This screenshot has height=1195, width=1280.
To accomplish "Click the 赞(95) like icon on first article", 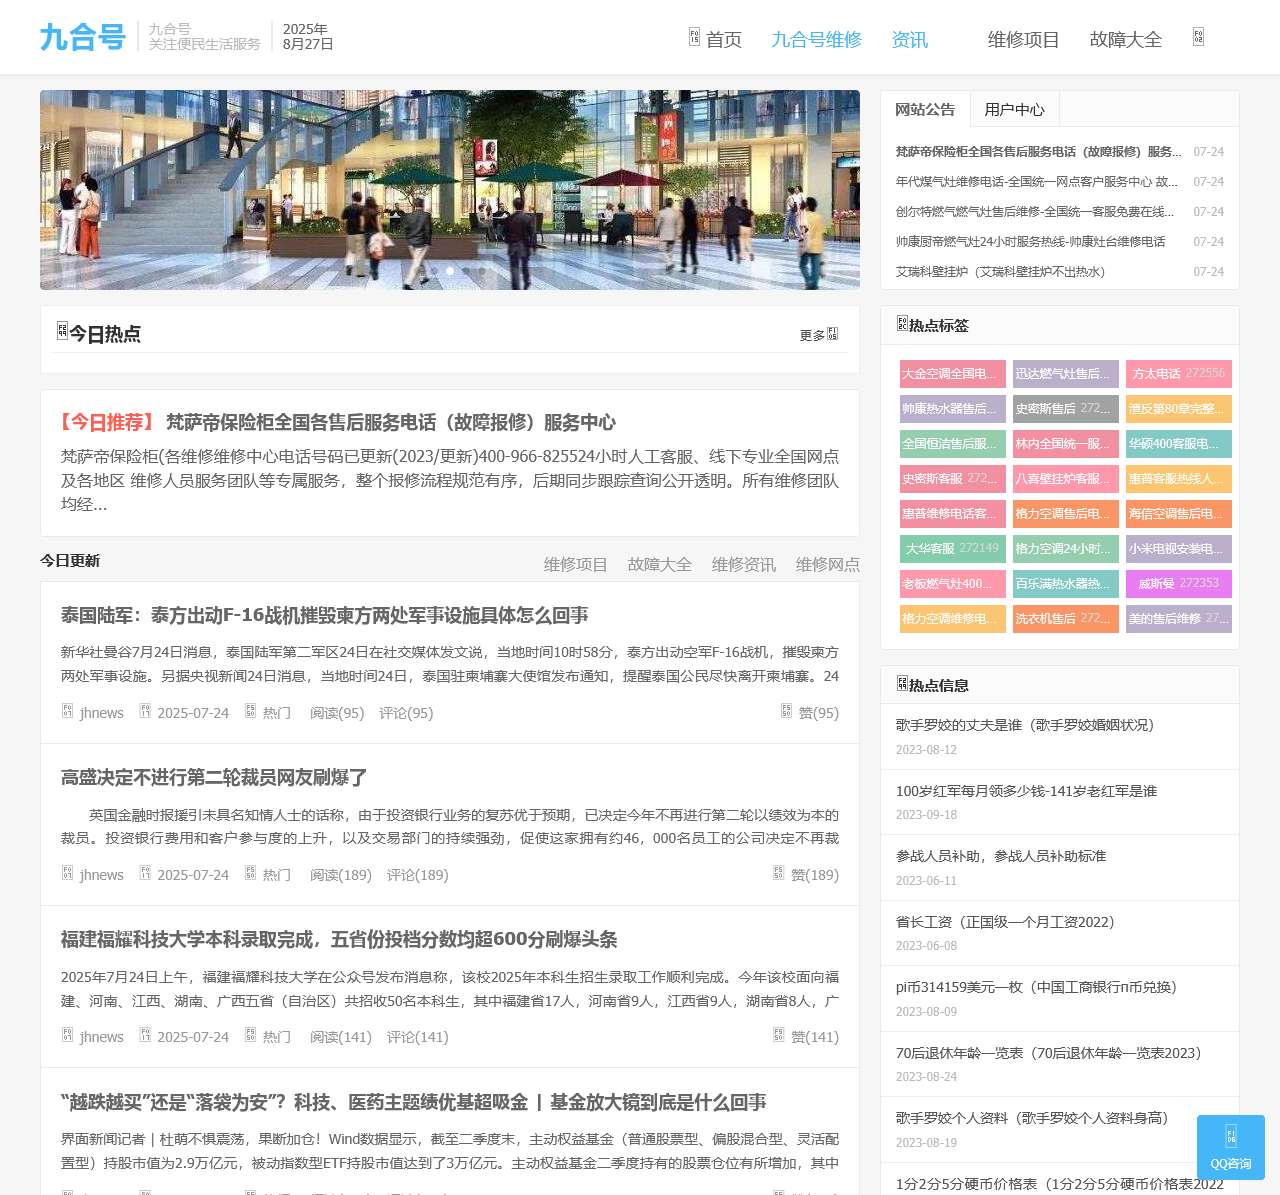I will tap(787, 712).
